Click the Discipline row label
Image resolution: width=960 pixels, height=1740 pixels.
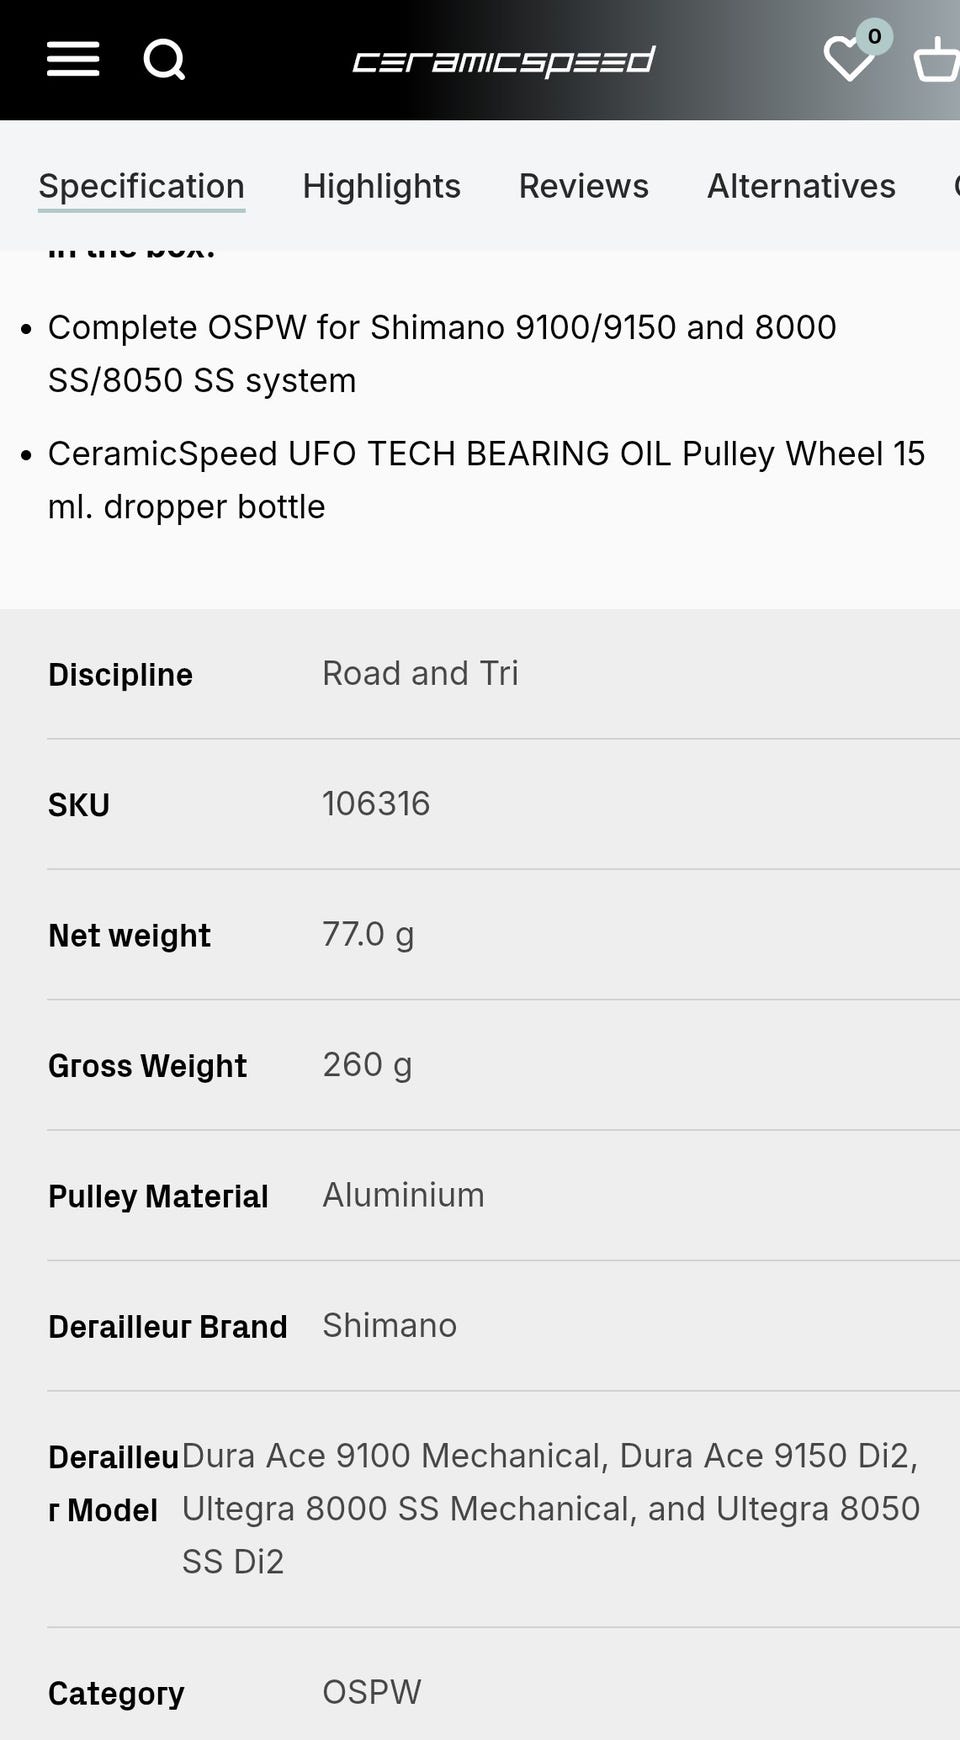tap(120, 675)
